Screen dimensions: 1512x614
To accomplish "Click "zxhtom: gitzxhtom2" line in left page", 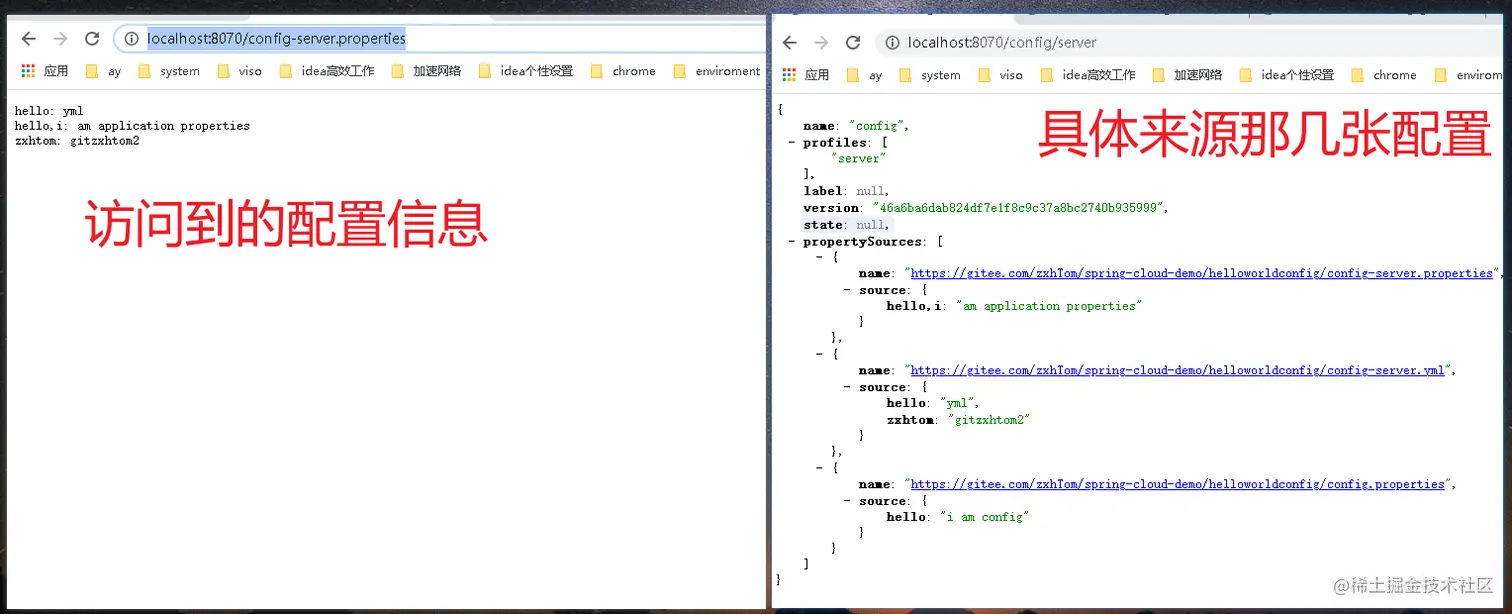I will (77, 141).
